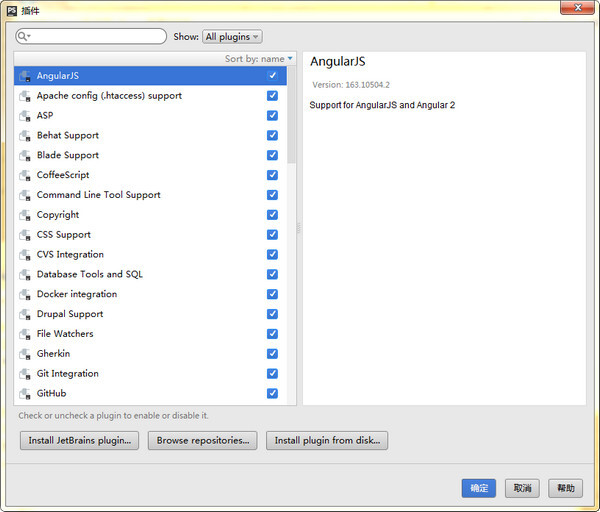Click the plugin icon beside Docker integration
The height and width of the screenshot is (512, 600).
[25, 295]
